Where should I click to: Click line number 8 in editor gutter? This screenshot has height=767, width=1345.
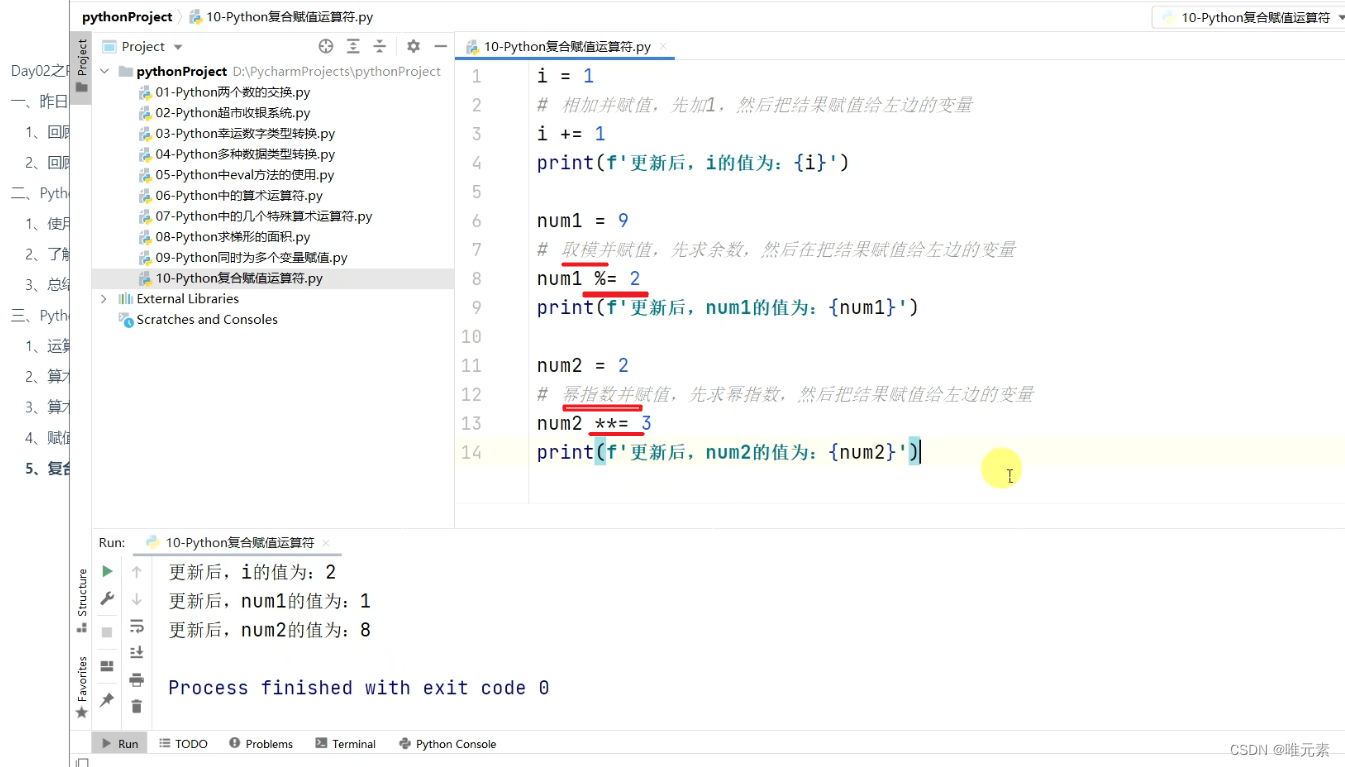click(476, 279)
